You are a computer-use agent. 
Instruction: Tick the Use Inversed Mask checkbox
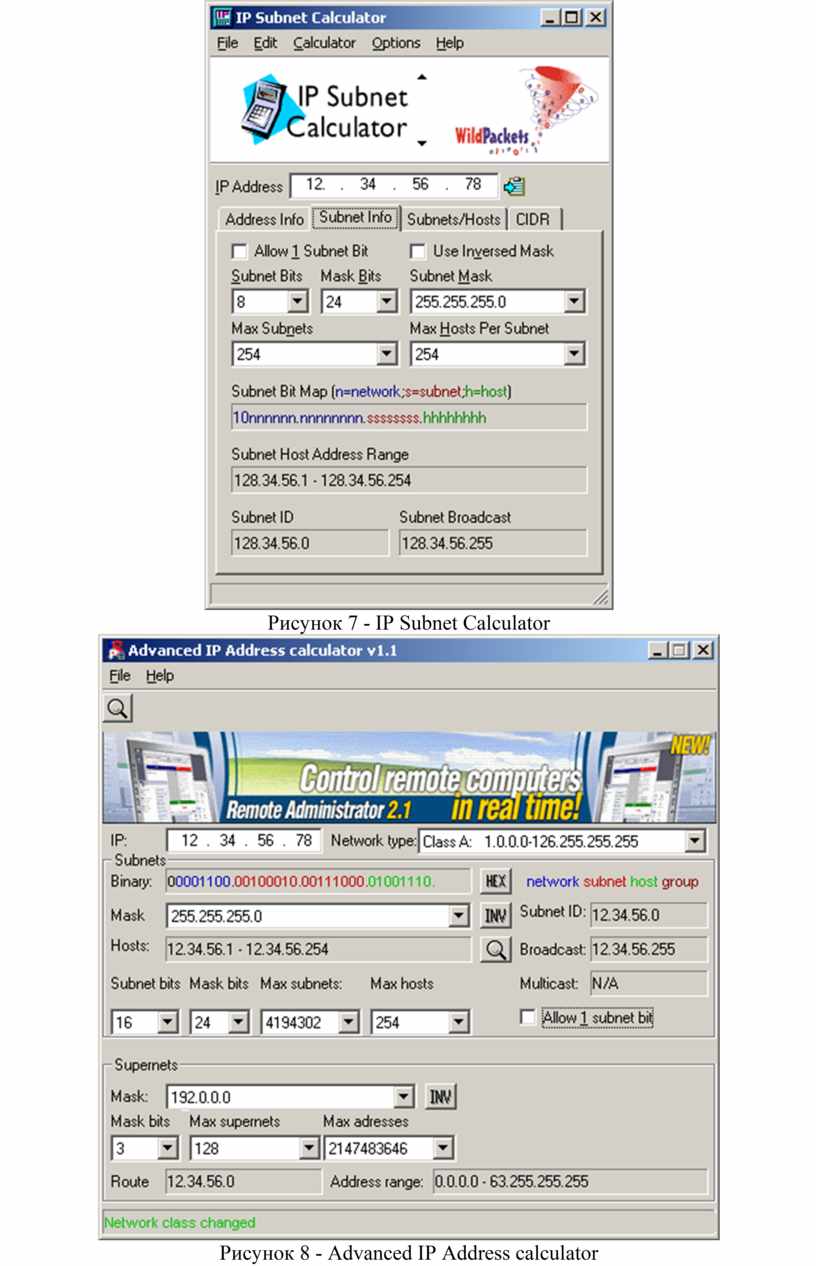tap(418, 251)
